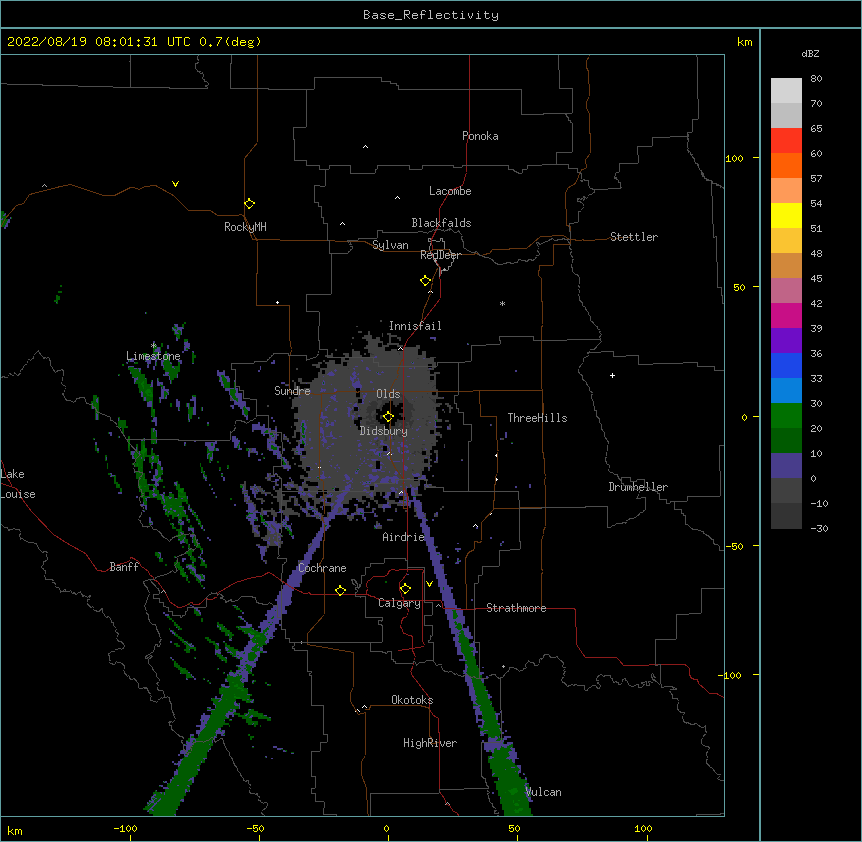The height and width of the screenshot is (842, 862).
Task: Click the RedDeer city label
Action: tap(440, 255)
